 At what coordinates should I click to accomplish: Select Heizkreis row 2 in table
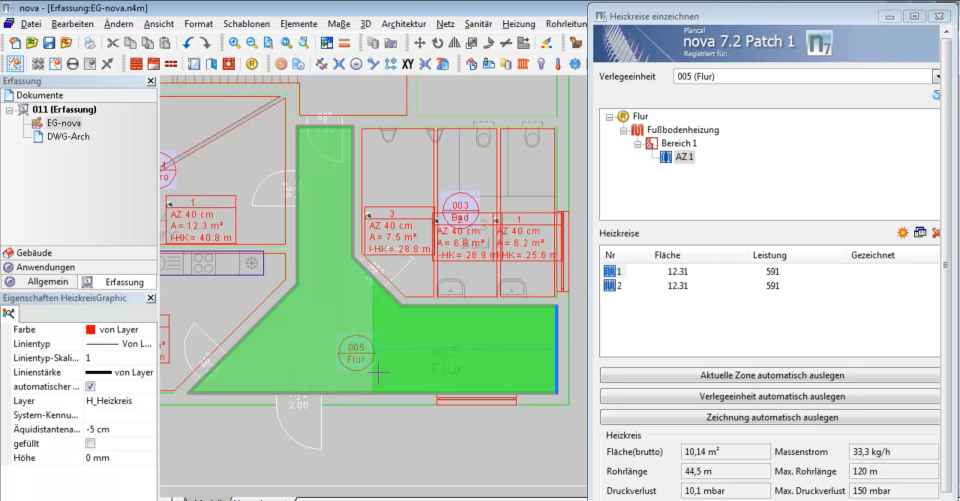coord(771,285)
